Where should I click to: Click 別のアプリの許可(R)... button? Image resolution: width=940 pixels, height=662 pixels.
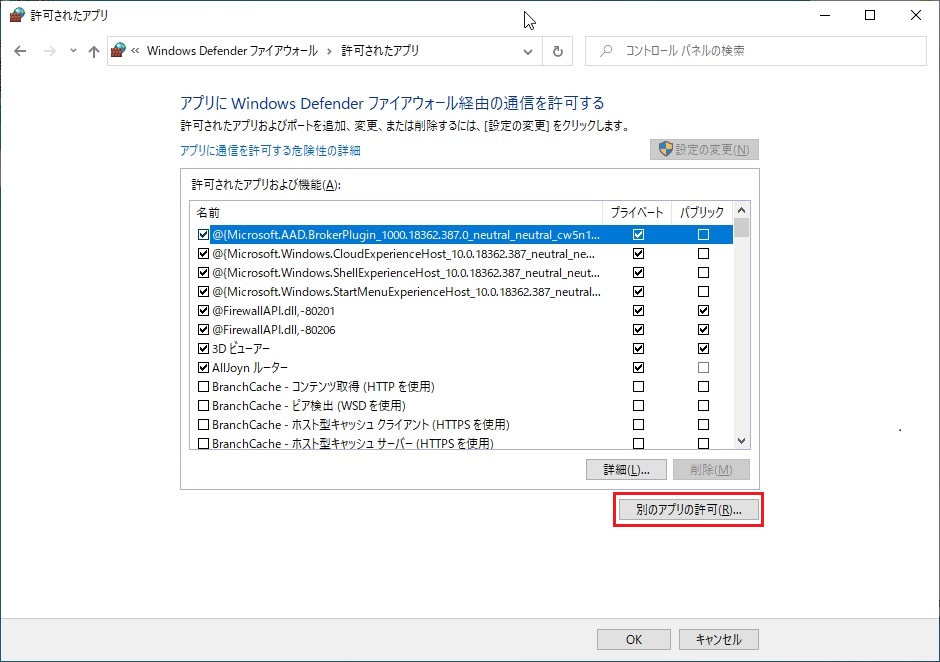tap(688, 510)
